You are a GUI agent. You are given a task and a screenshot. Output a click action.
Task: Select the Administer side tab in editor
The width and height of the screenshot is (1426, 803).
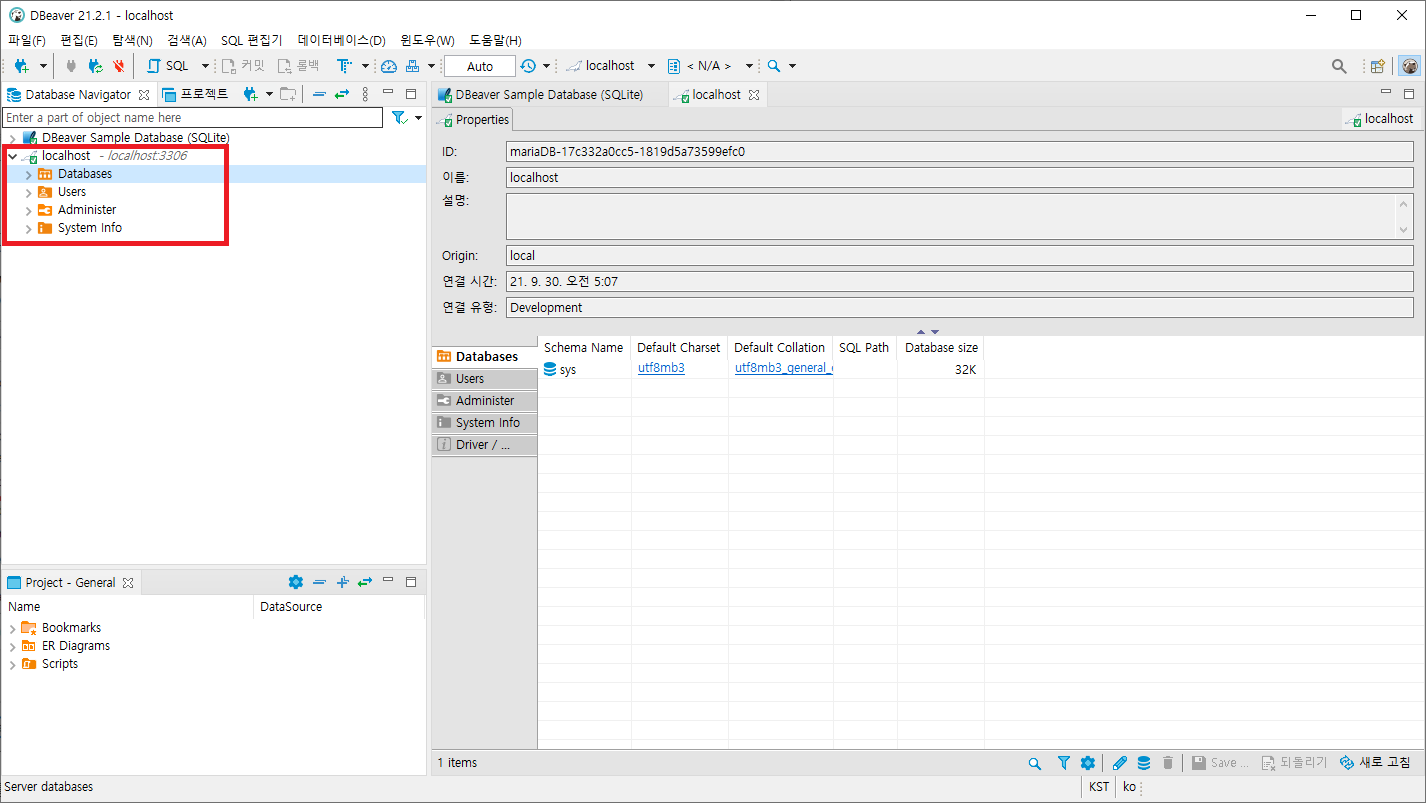485,401
